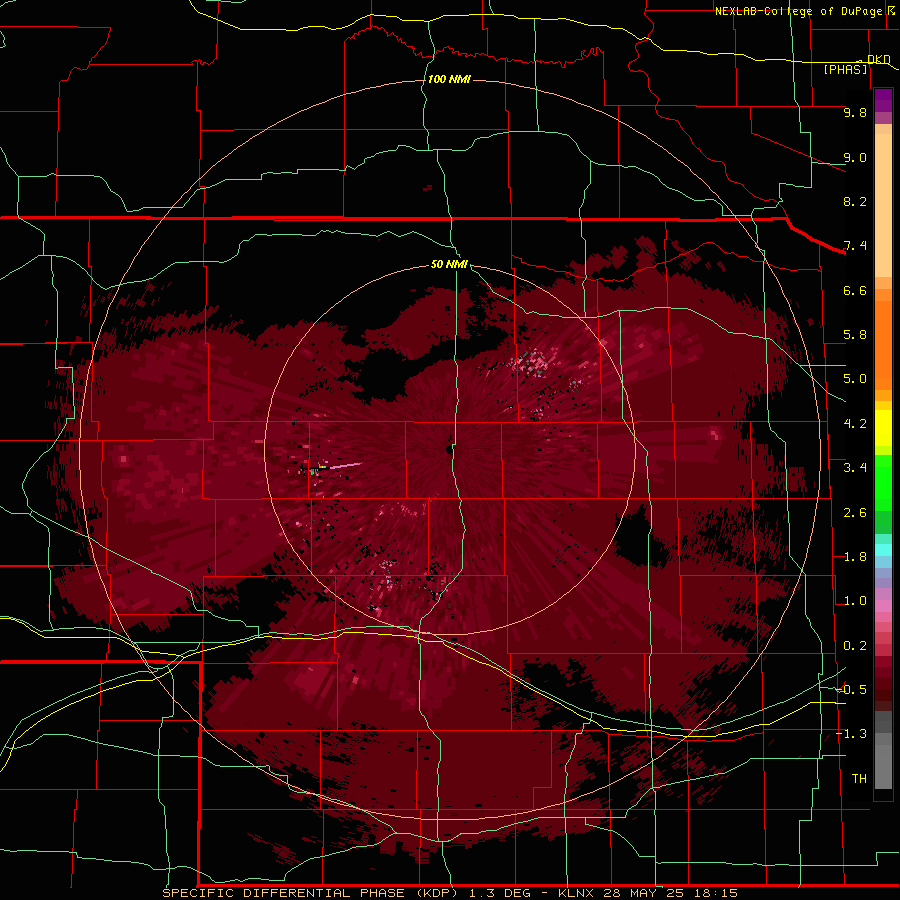This screenshot has height=900, width=900.
Task: Click the pink segment of the color bar
Action: coord(883,606)
